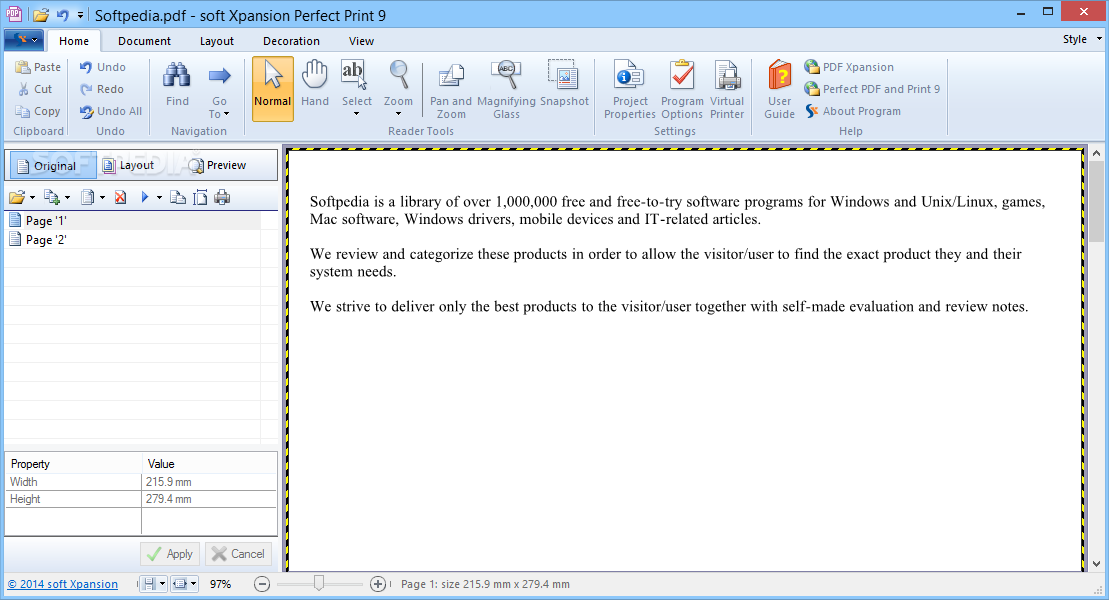Select Page '2' in the list
The height and width of the screenshot is (600, 1109).
133,240
